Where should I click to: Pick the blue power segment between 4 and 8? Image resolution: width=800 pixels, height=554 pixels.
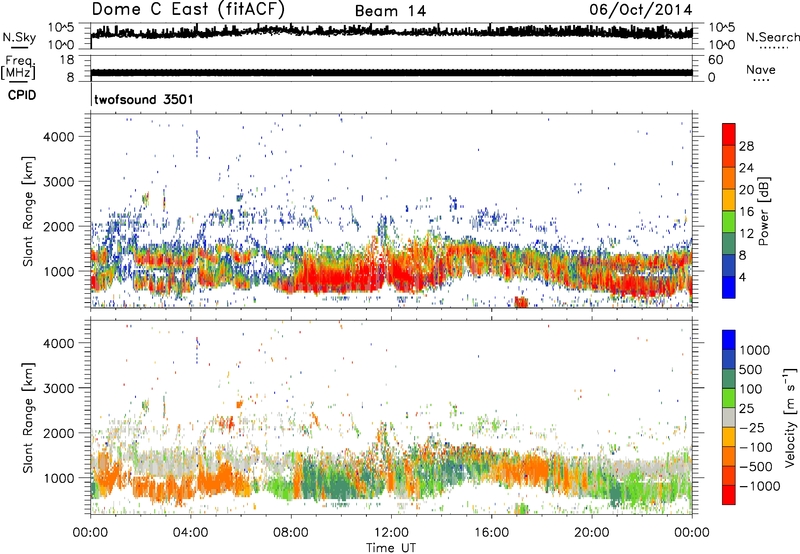(x=729, y=266)
